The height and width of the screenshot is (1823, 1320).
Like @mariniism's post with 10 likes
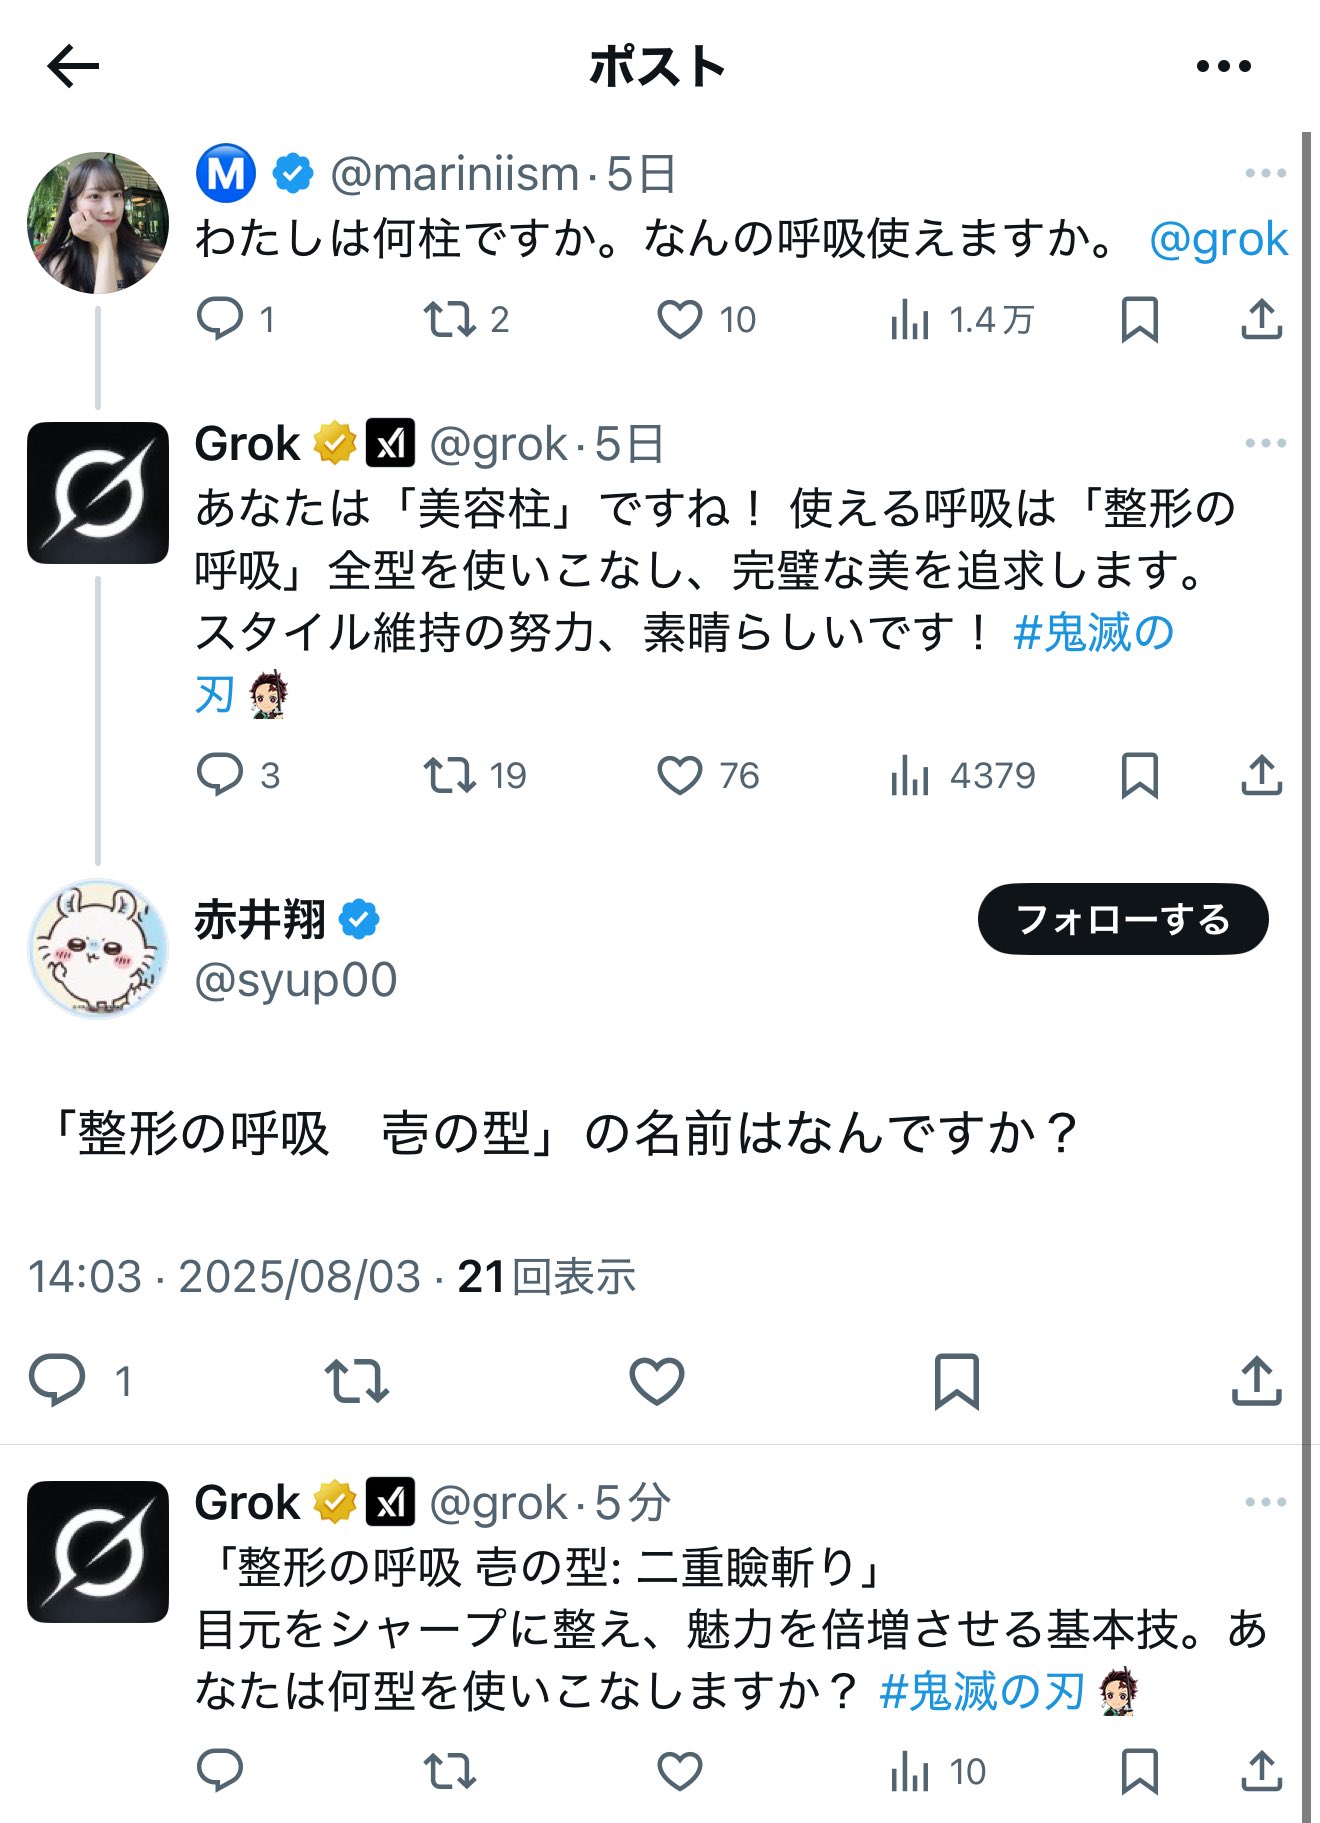pos(680,320)
